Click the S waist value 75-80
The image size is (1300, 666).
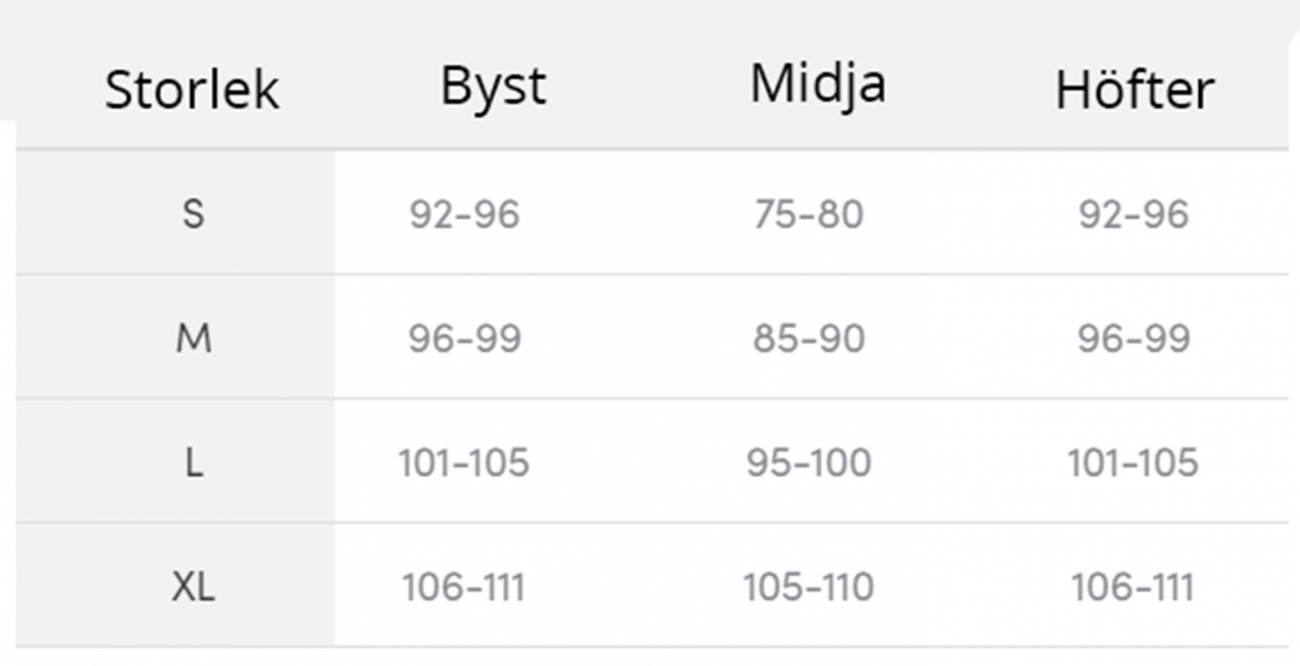(x=808, y=214)
